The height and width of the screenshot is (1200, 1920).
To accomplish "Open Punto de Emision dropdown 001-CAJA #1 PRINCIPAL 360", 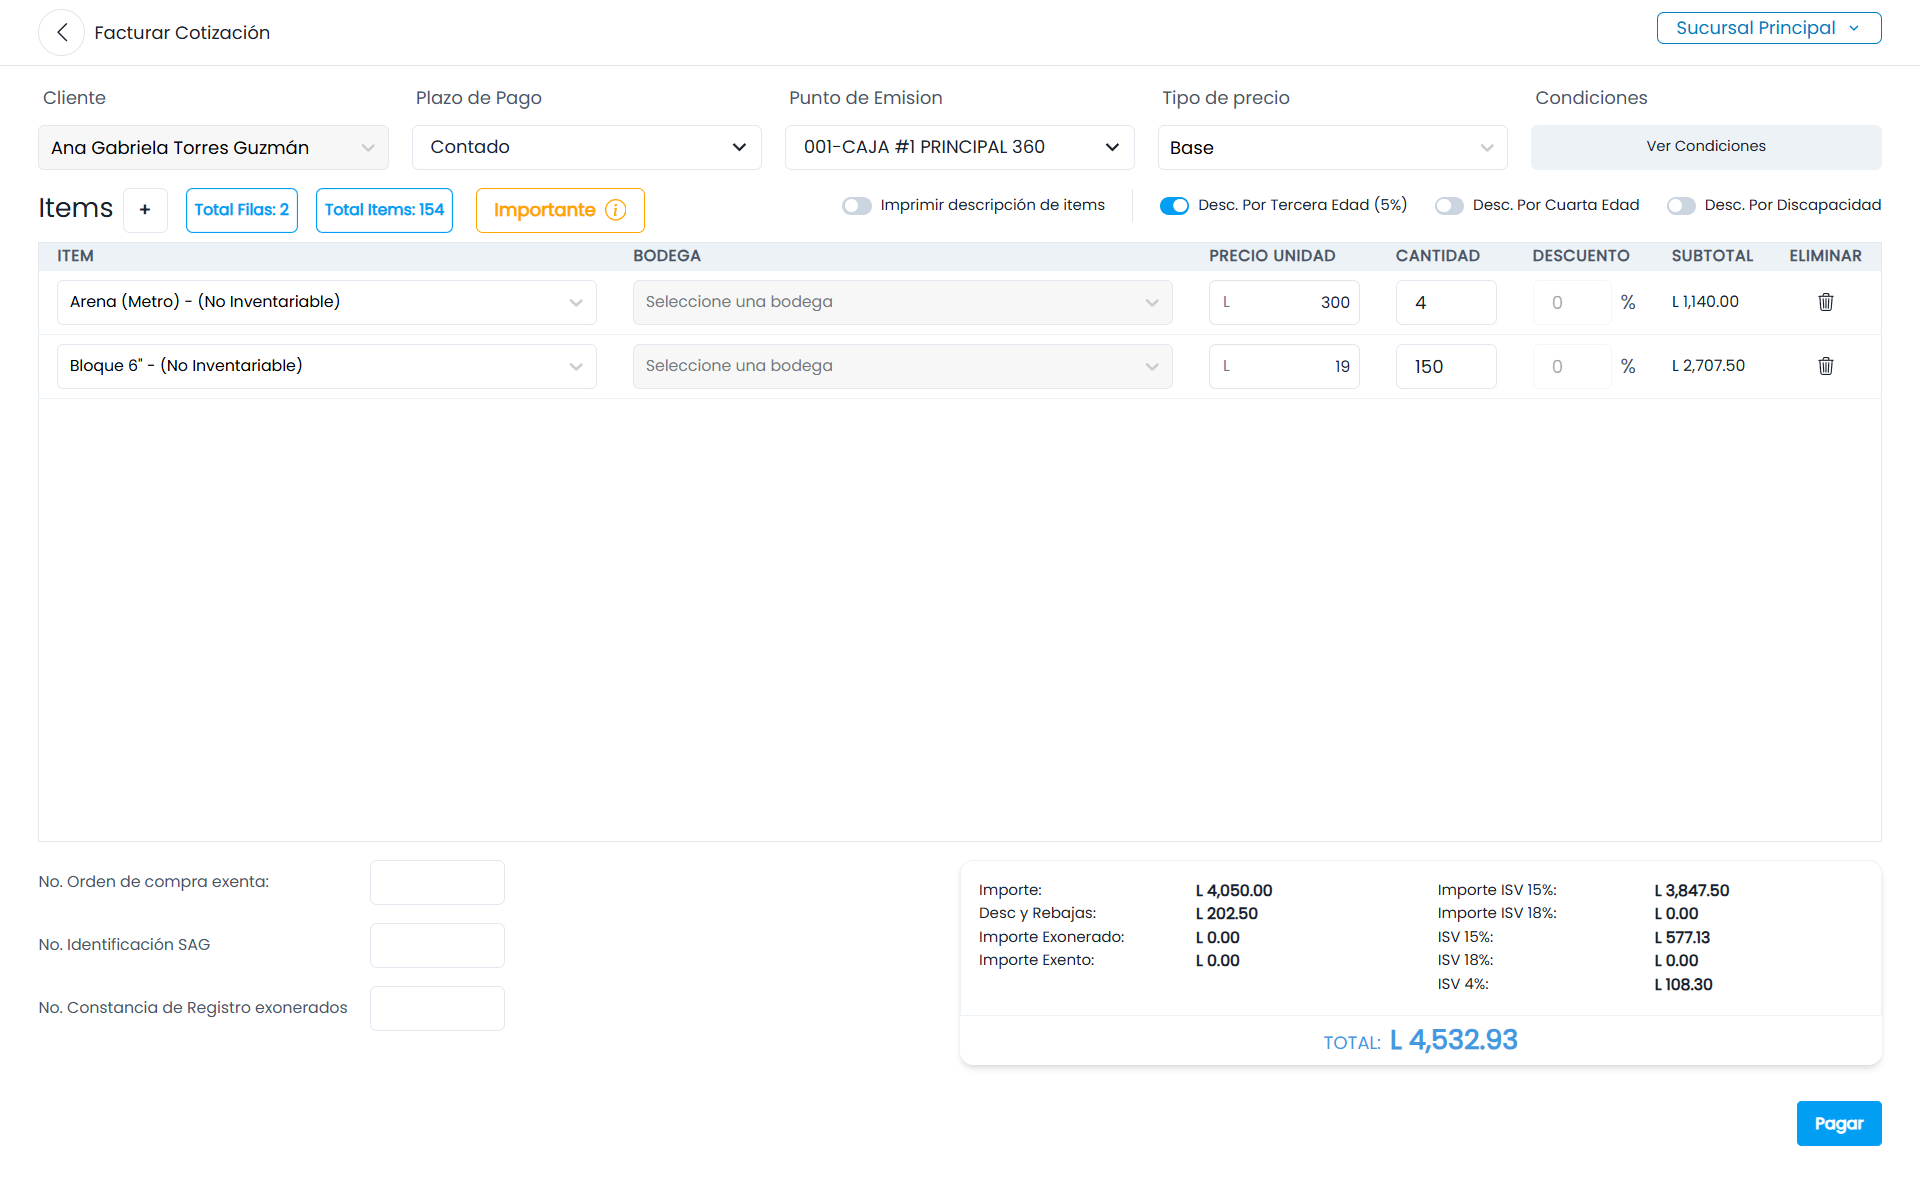I will coord(960,147).
